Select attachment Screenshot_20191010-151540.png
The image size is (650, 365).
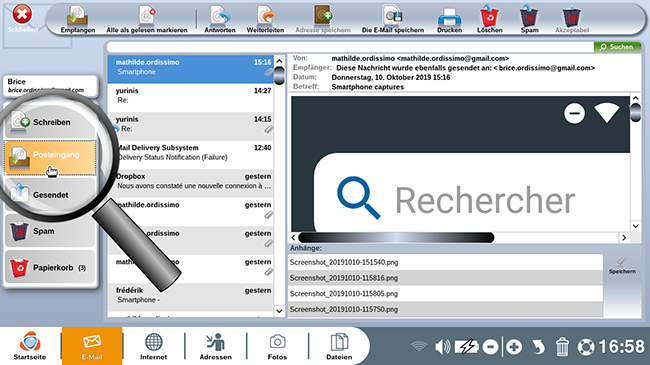pyautogui.click(x=446, y=262)
